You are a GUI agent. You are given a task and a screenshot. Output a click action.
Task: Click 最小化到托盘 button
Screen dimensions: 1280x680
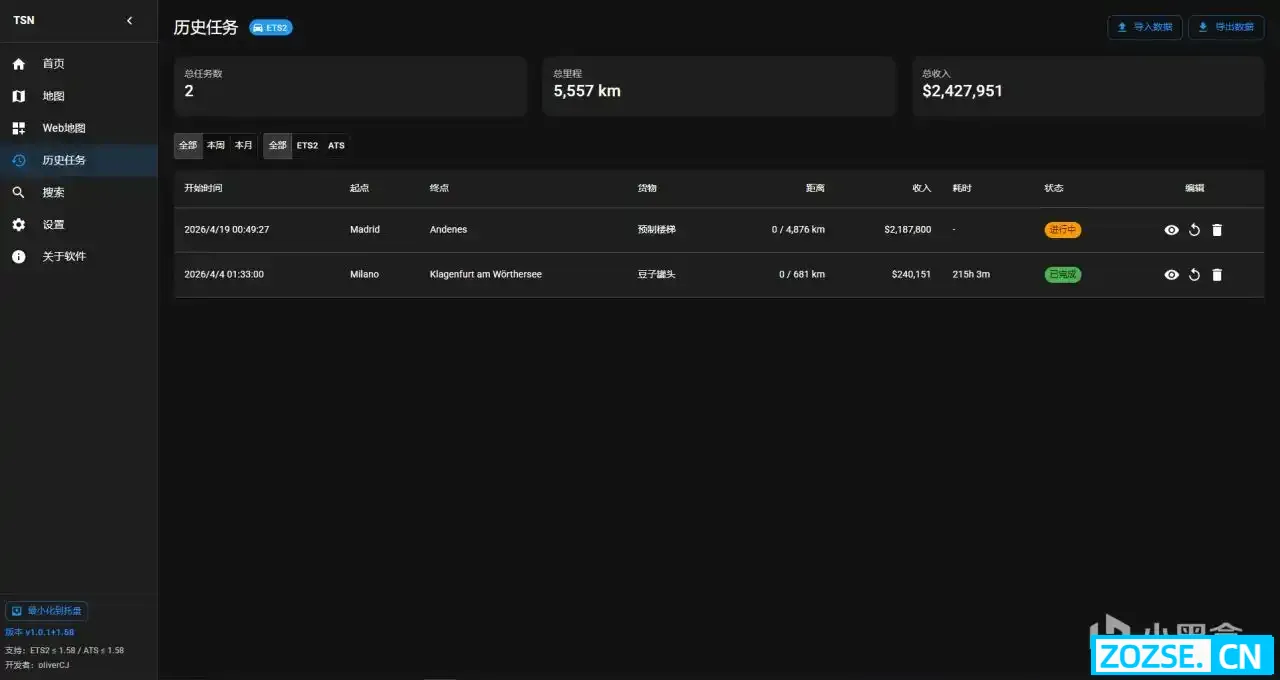tap(47, 610)
